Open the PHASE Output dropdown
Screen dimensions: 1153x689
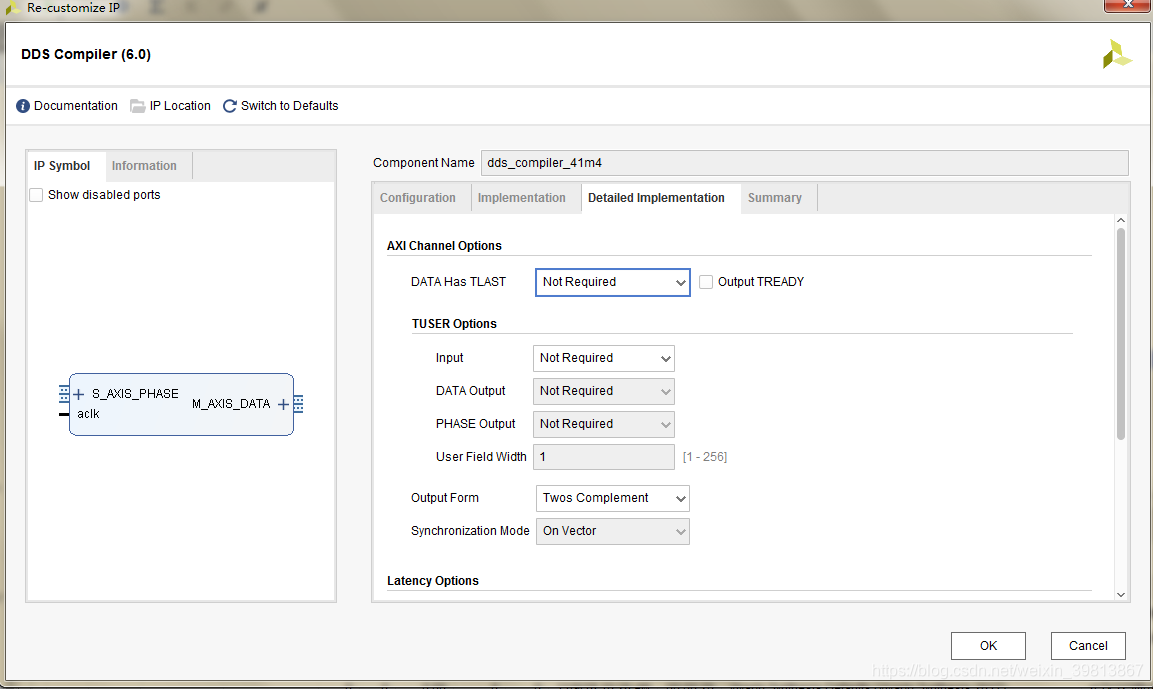tap(603, 424)
